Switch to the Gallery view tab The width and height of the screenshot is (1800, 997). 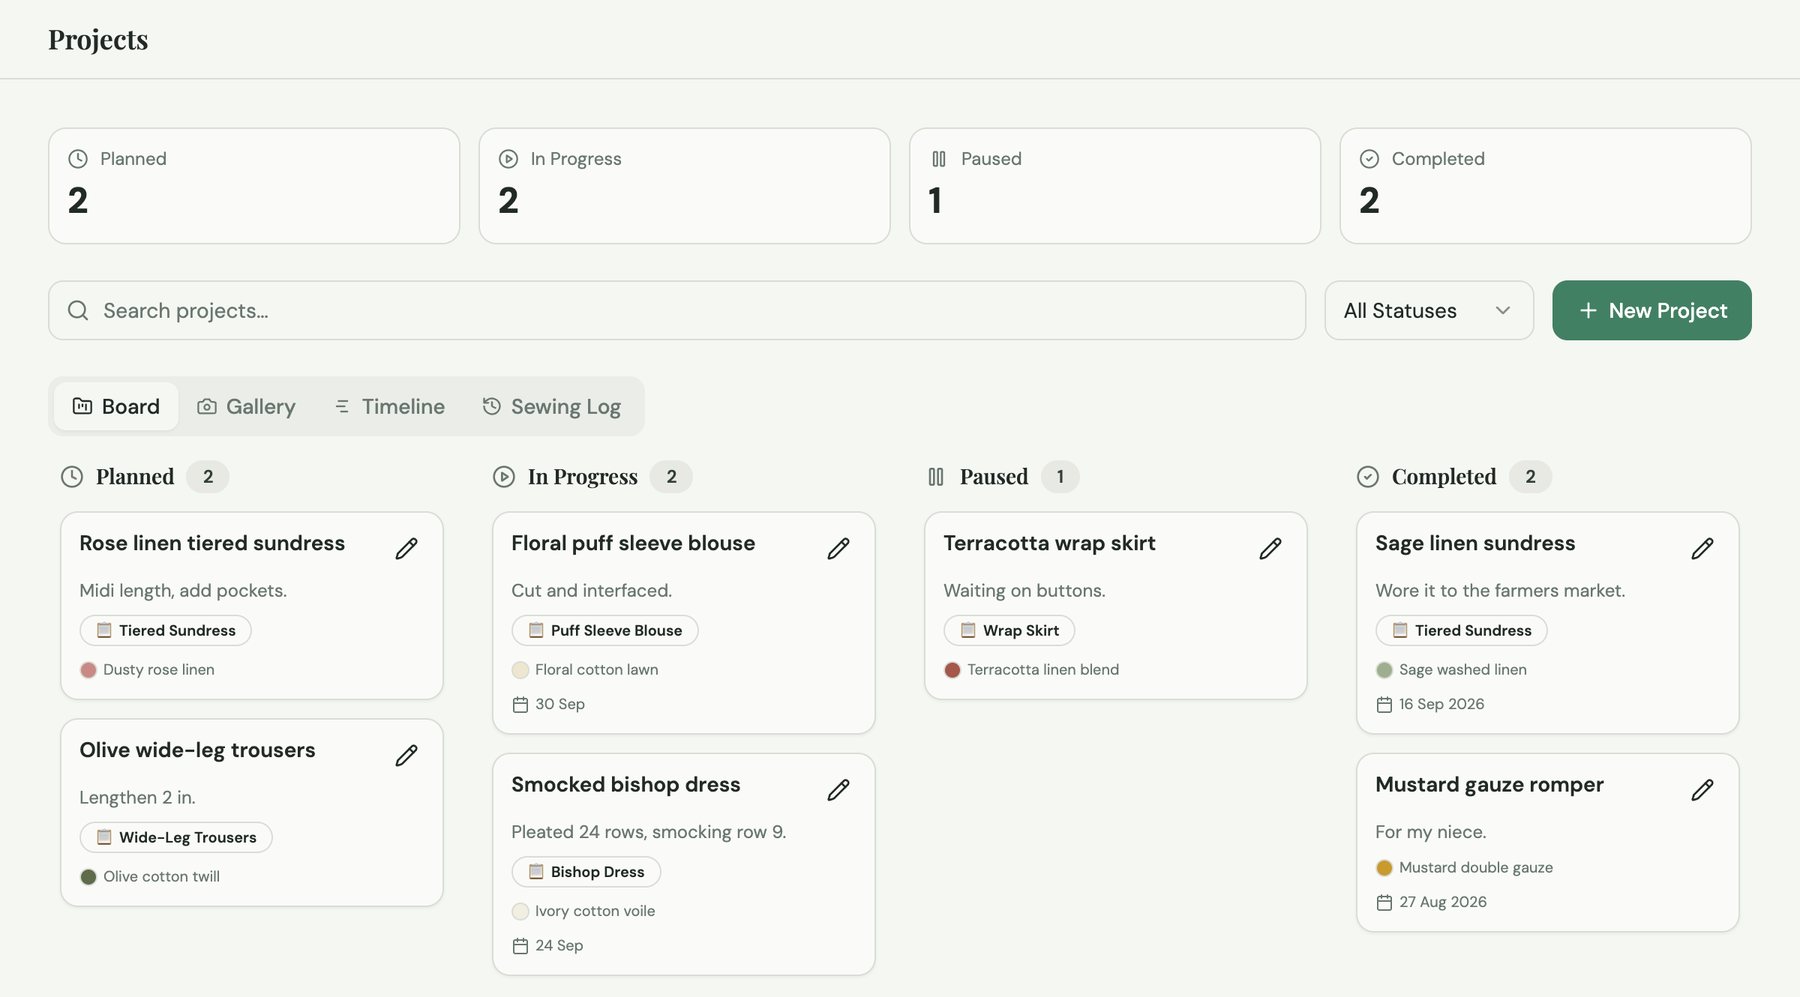coord(246,406)
